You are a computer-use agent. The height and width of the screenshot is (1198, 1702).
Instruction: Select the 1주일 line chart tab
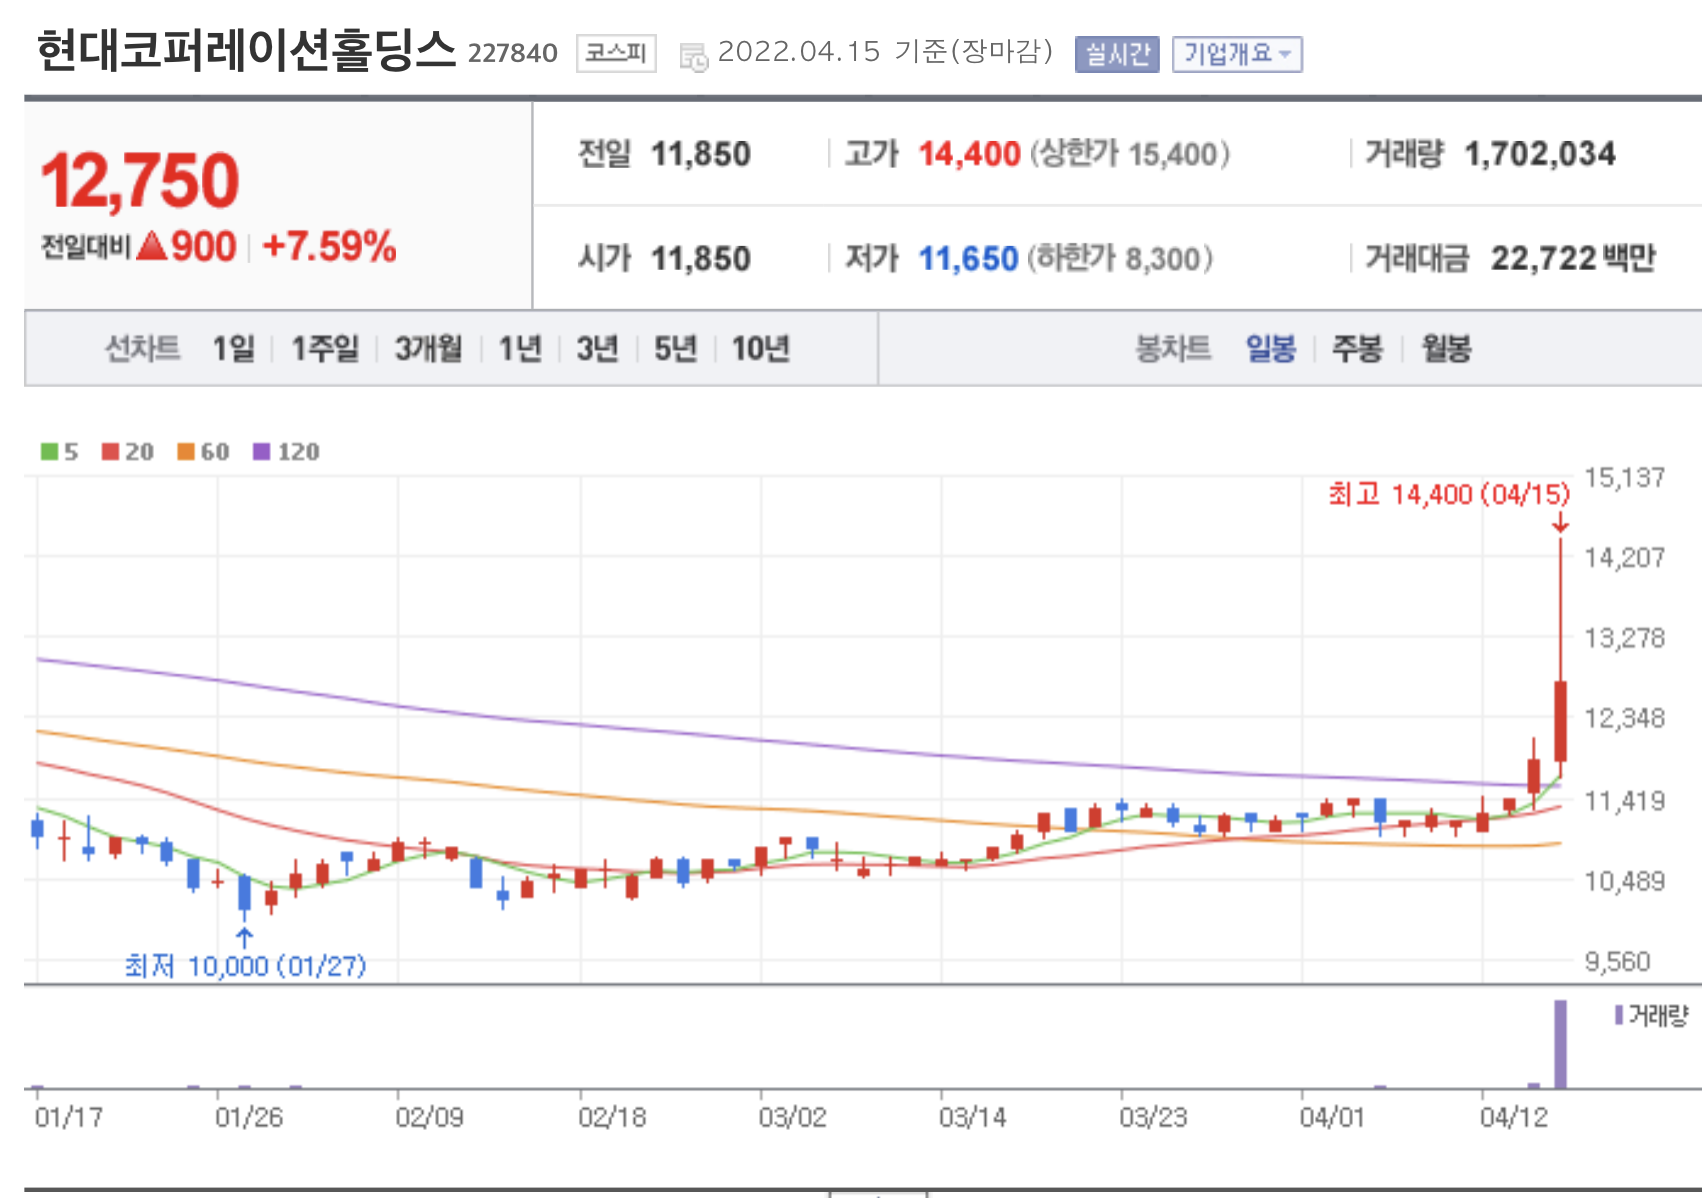click(325, 349)
